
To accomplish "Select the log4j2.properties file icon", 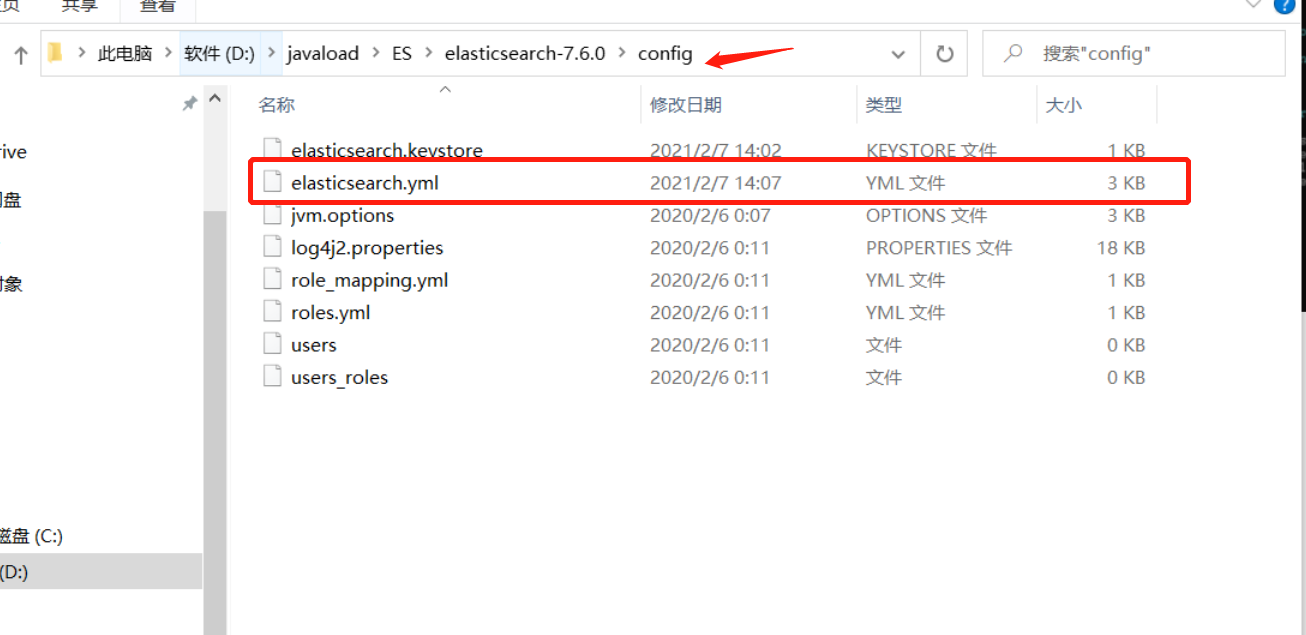I will 272,247.
